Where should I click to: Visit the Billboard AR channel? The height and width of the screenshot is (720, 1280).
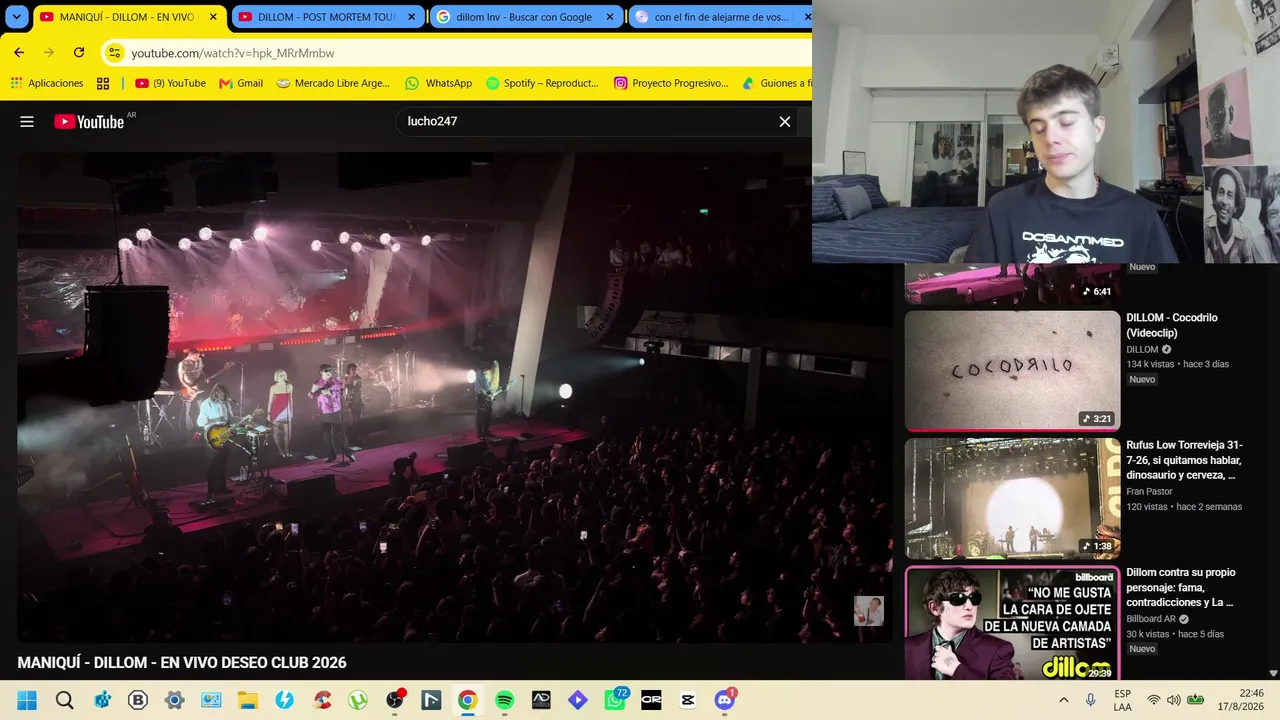[x=1151, y=619]
